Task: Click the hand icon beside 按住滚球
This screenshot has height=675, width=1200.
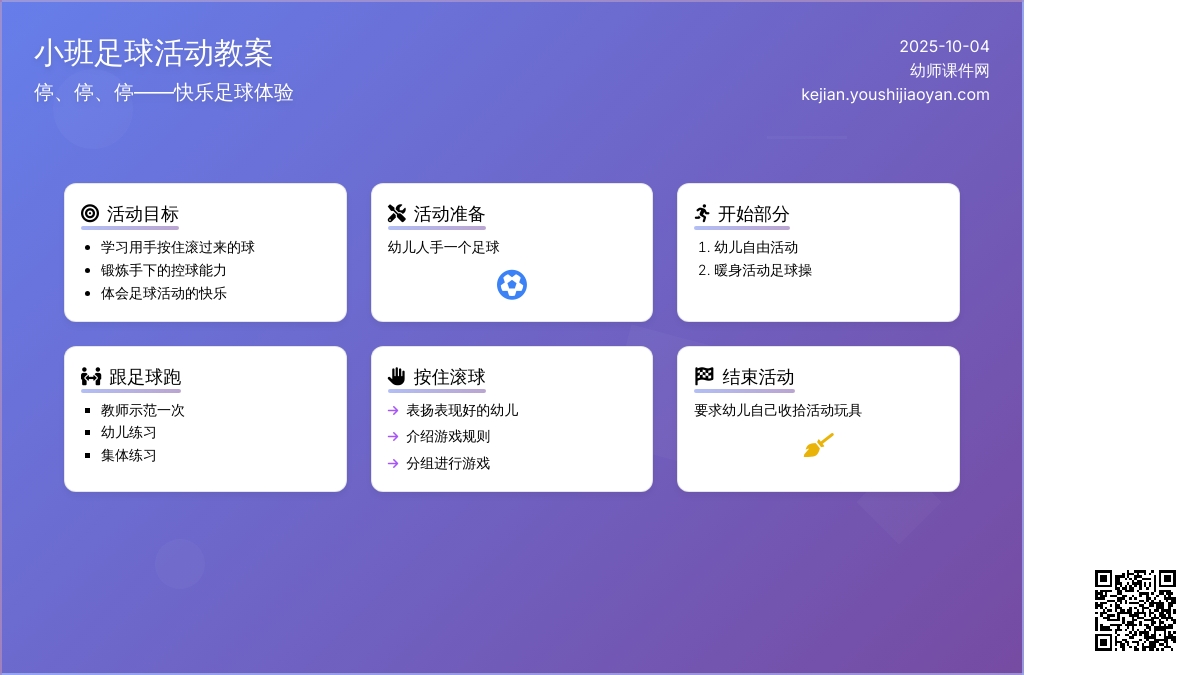Action: click(397, 376)
